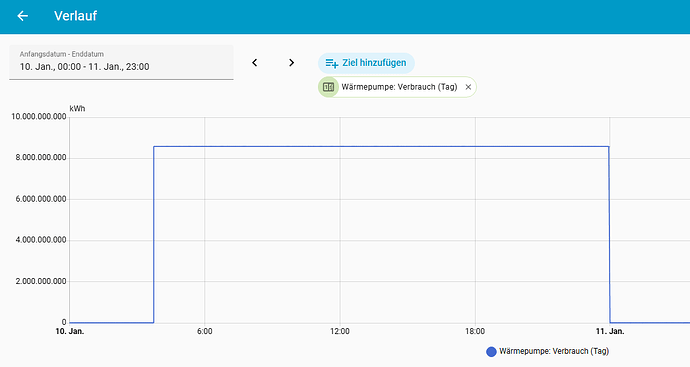Click the blue plateau line in the chart
This screenshot has width=690, height=367.
click(381, 147)
